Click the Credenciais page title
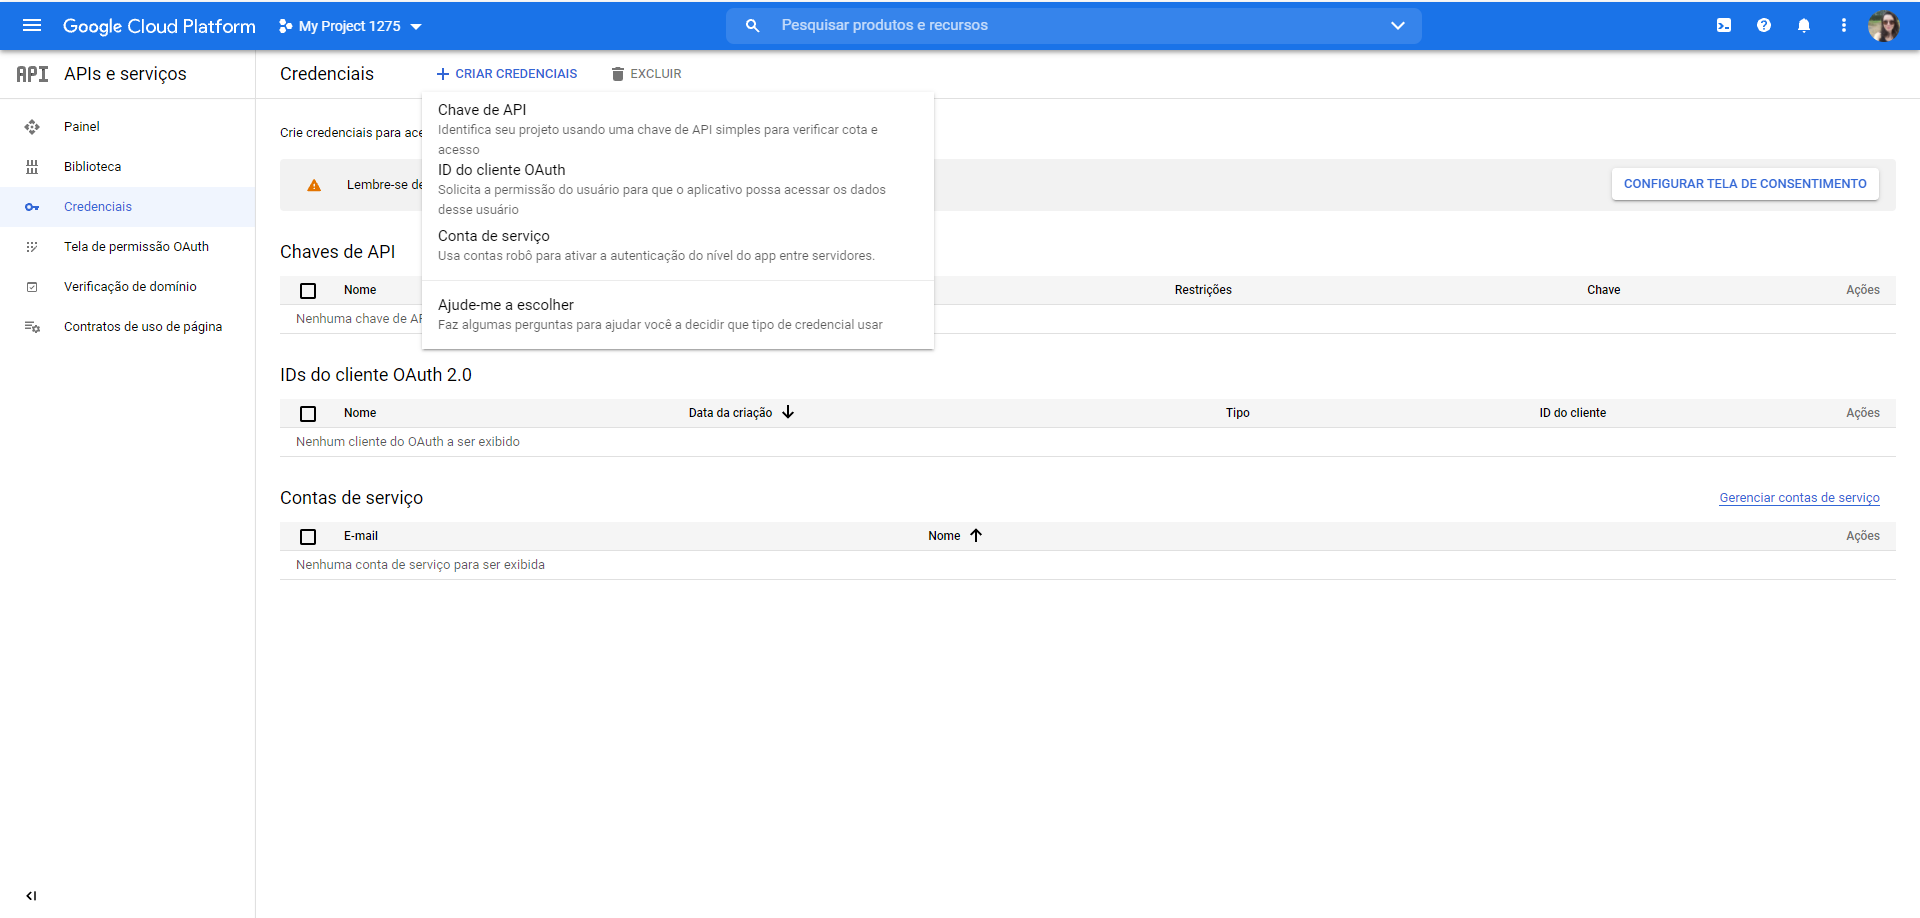The image size is (1920, 918). point(327,74)
